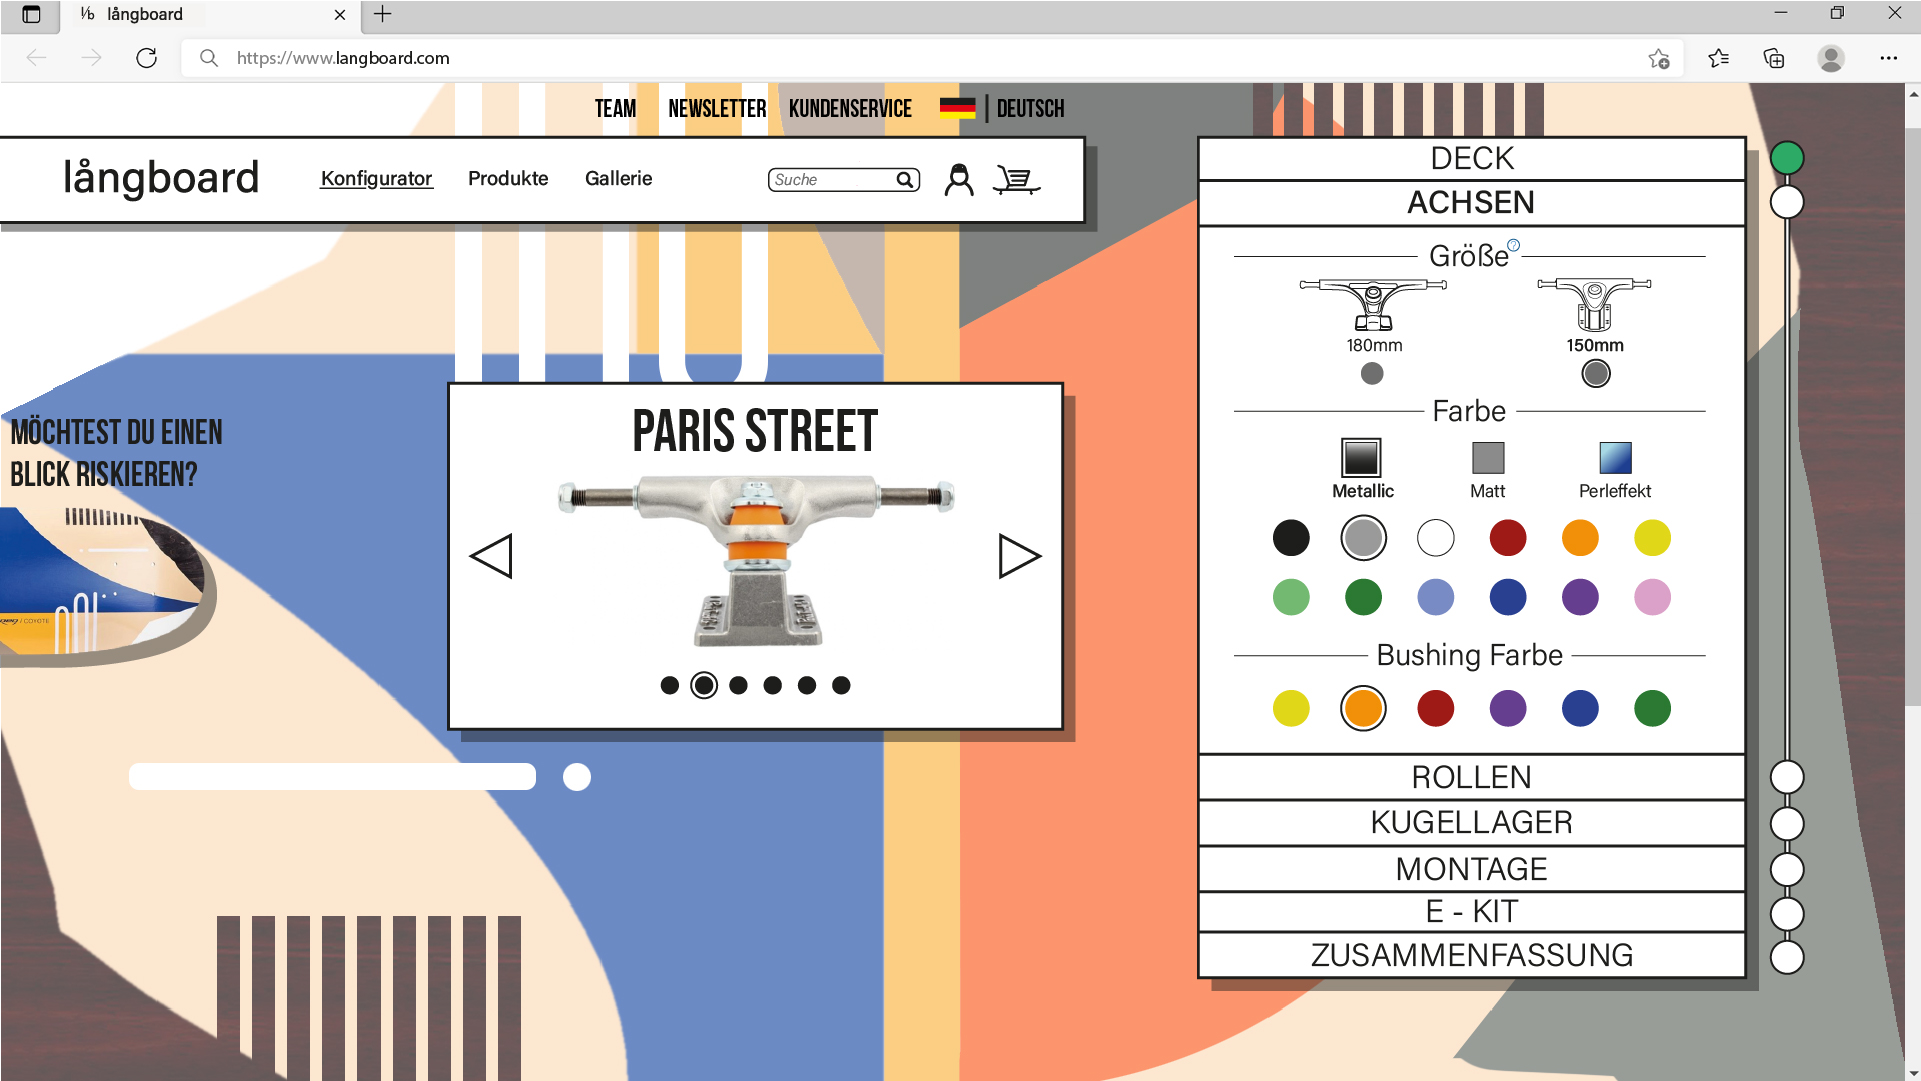
Task: Open the user account icon
Action: [x=959, y=180]
